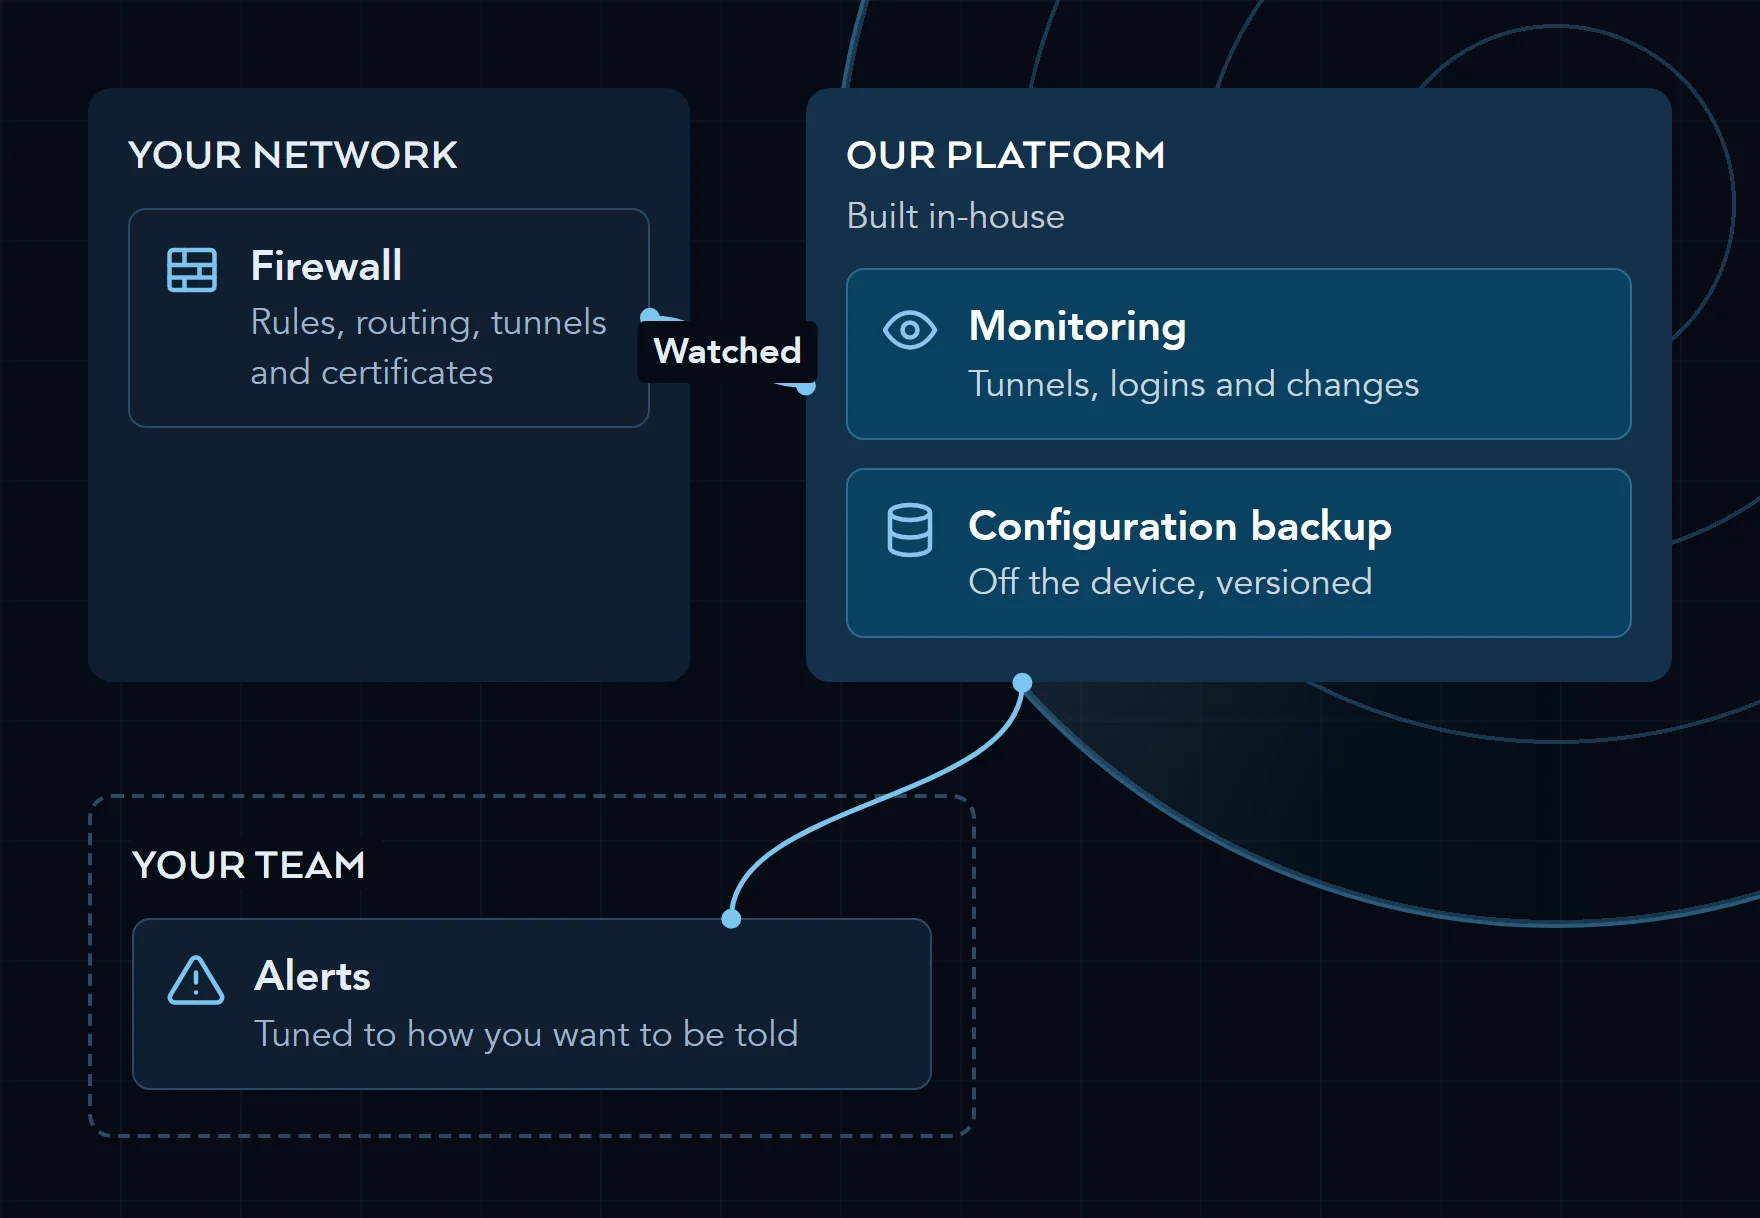Click 'Rules, routing, tunnels and certificates' text
Viewport: 1760px width, 1218px height.
click(x=428, y=347)
